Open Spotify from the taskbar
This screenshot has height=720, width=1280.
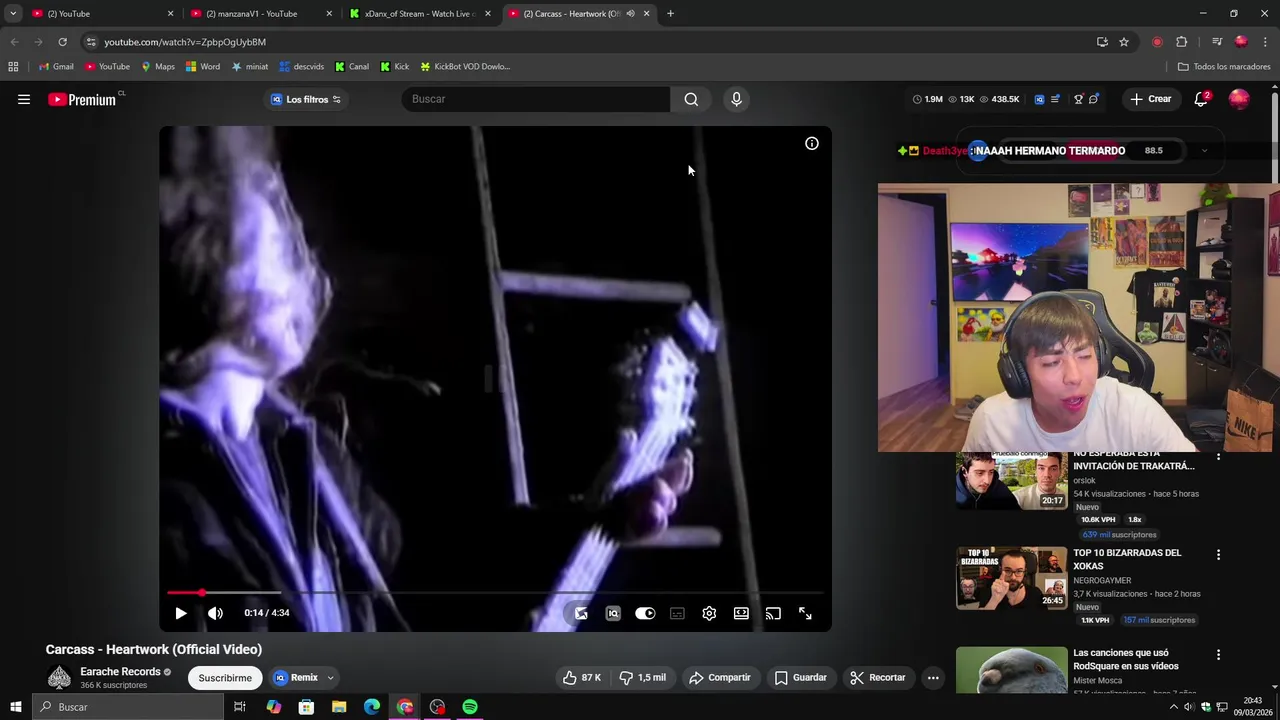click(x=470, y=707)
